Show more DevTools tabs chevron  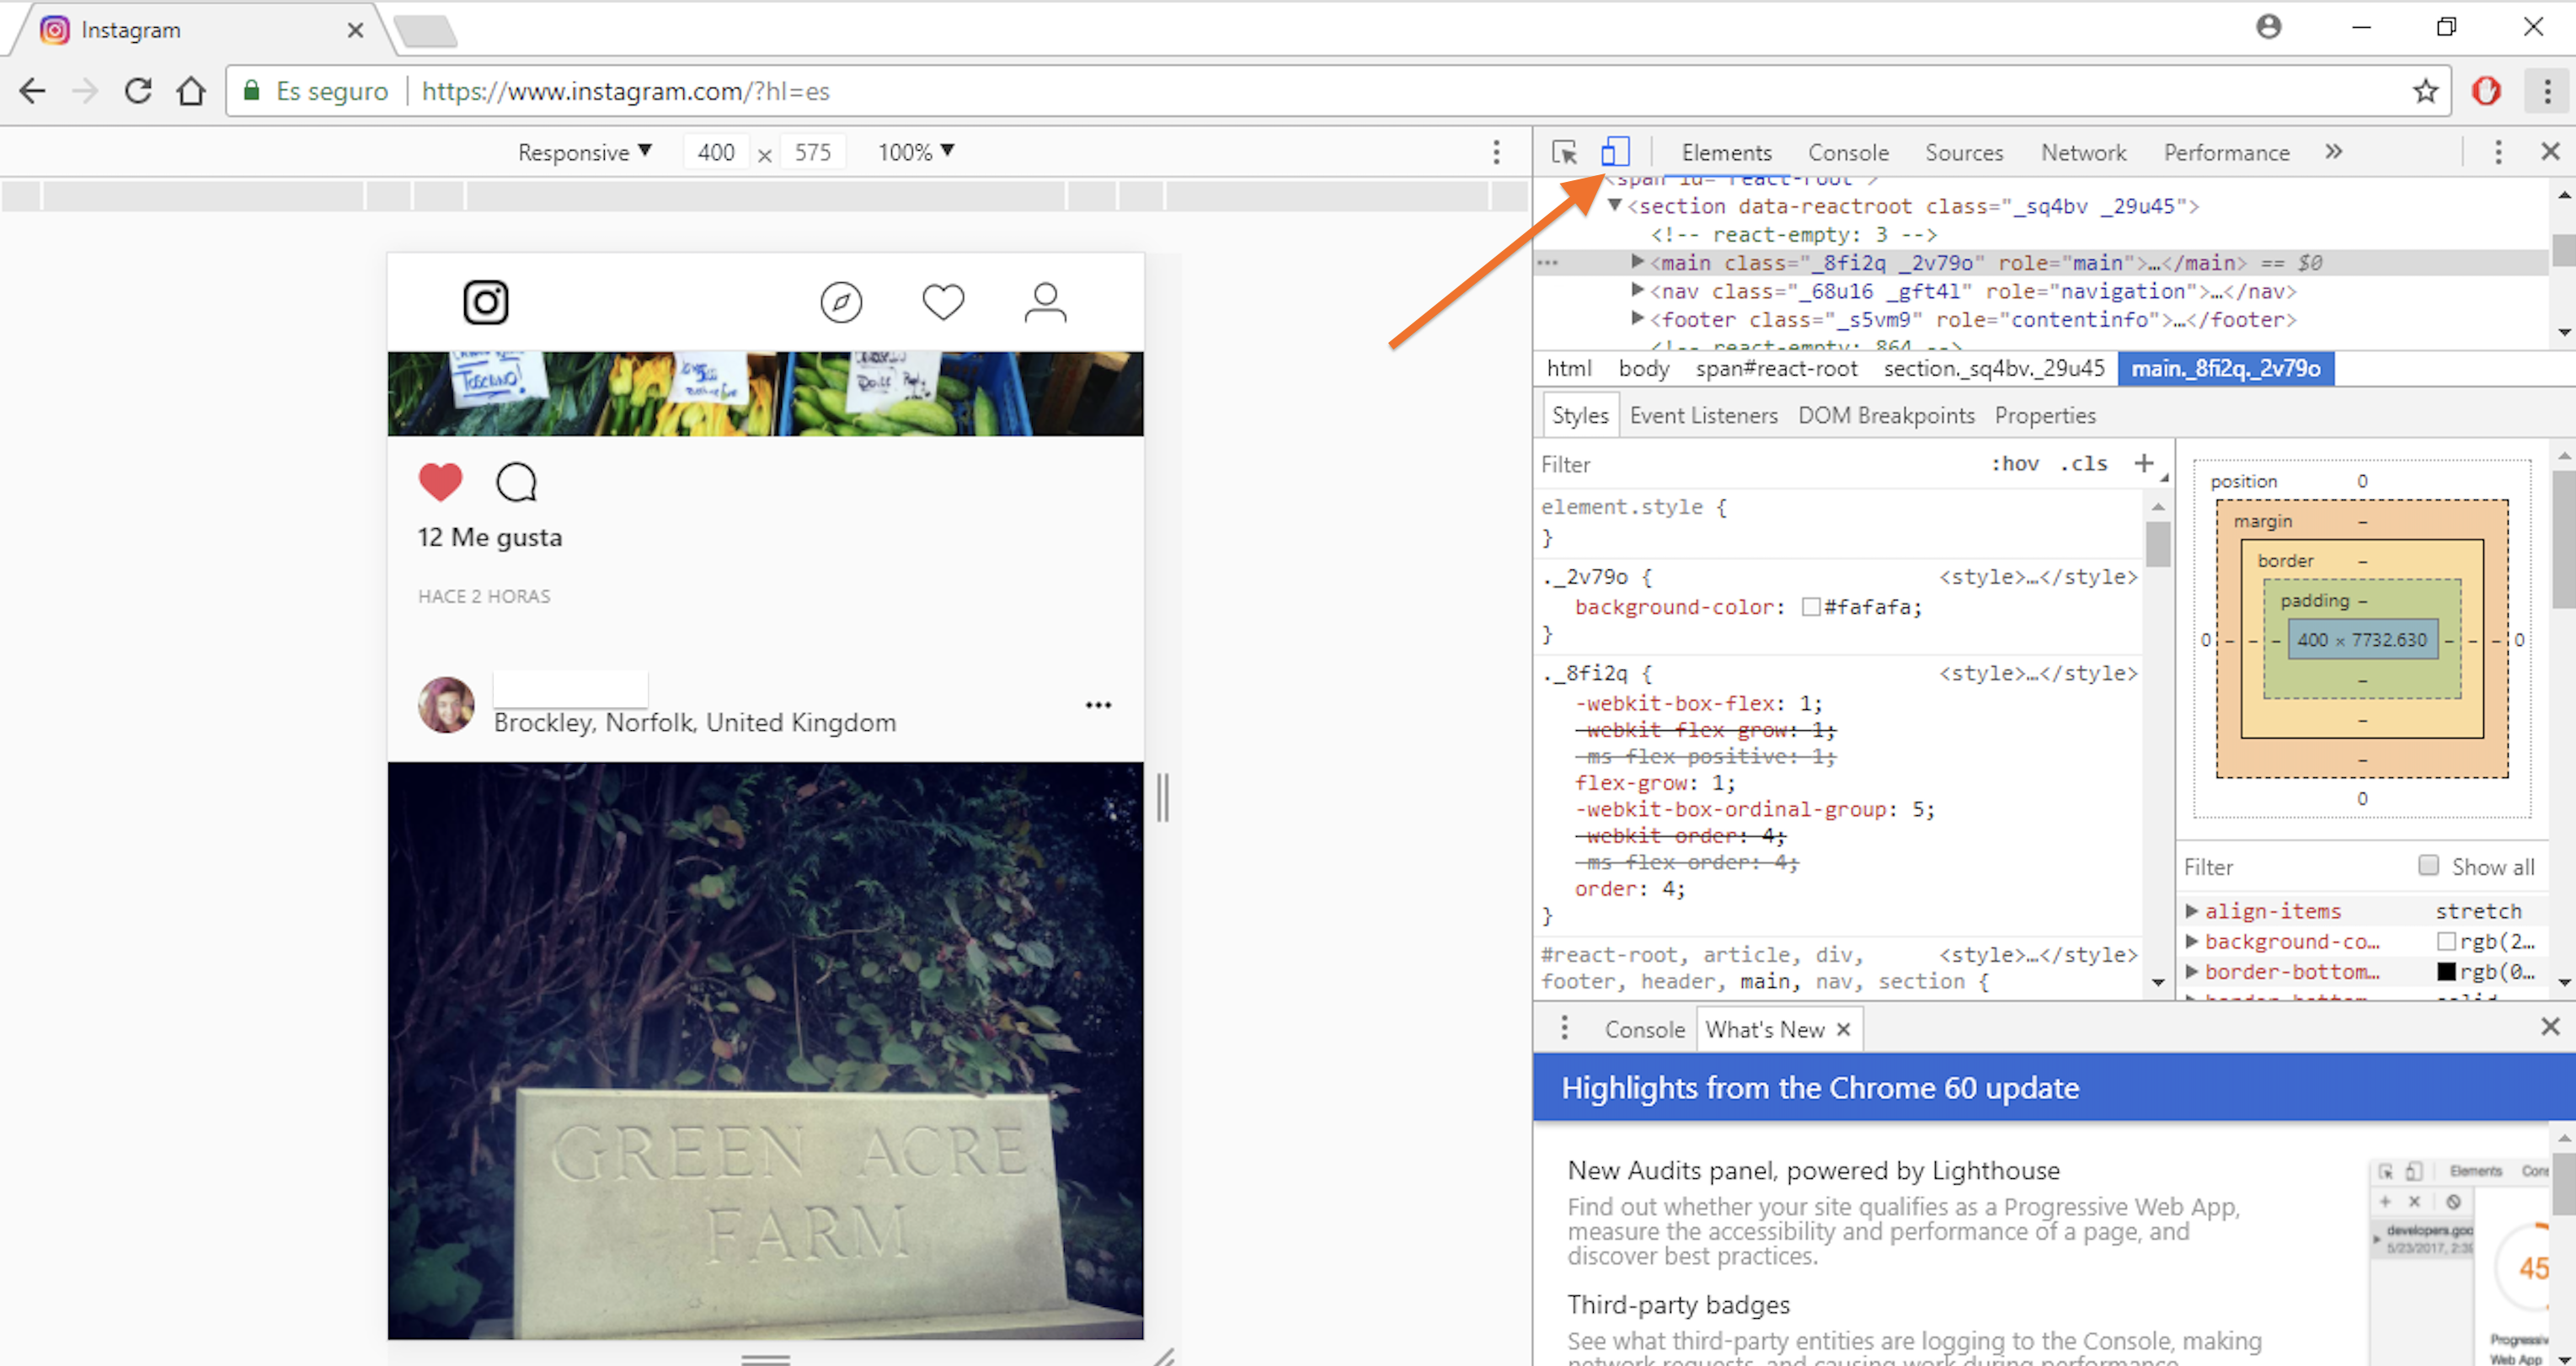click(2333, 151)
